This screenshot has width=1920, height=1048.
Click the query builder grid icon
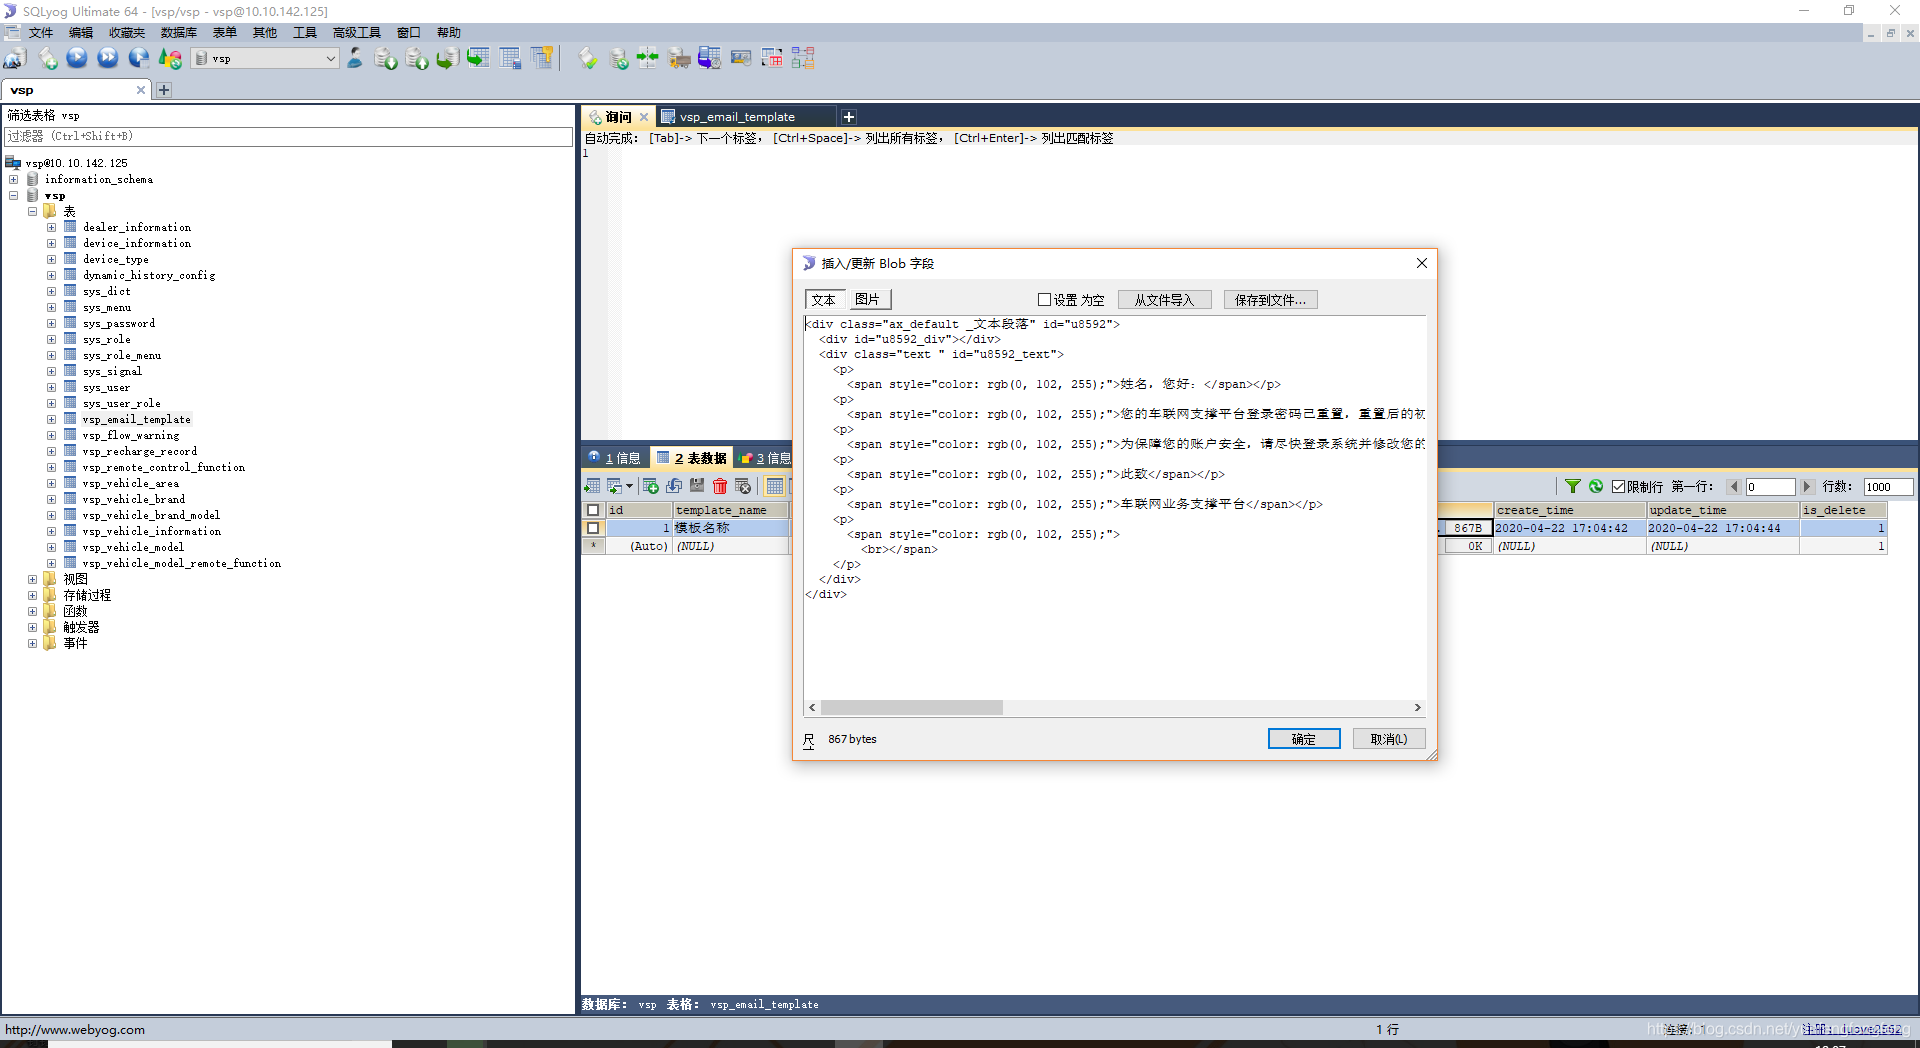772,59
